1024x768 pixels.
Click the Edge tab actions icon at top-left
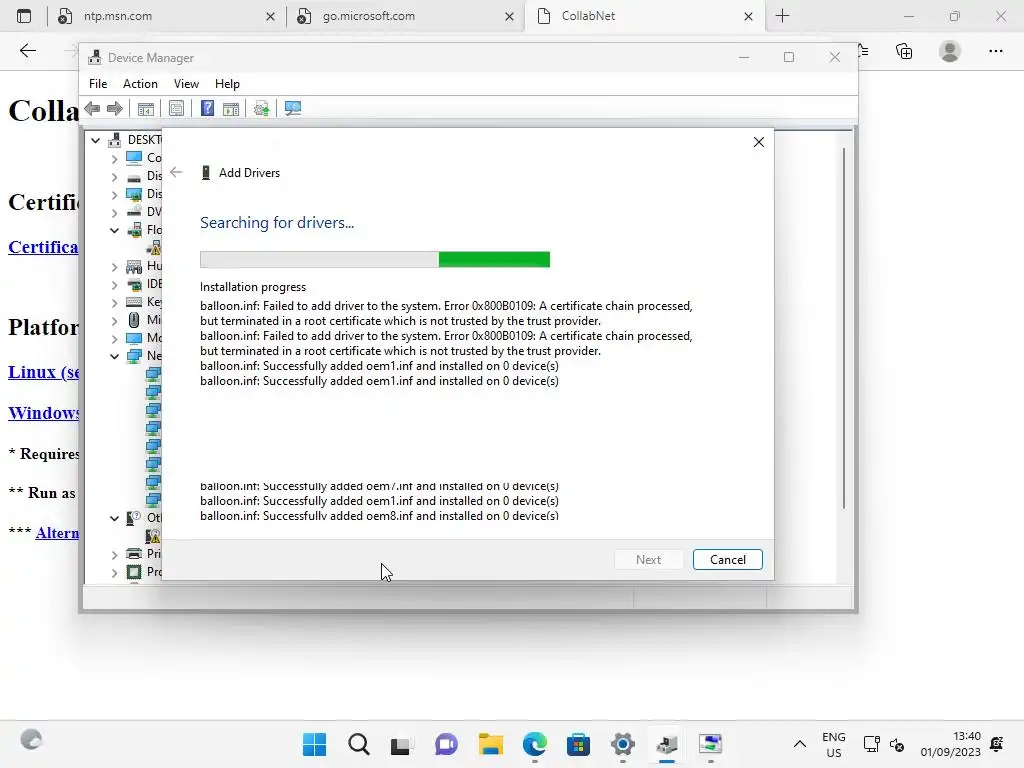tap(24, 16)
